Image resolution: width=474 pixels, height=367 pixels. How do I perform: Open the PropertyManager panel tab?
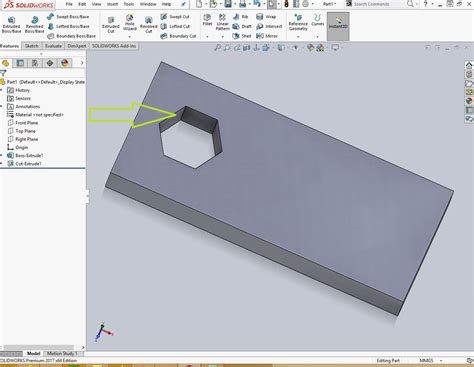20,63
